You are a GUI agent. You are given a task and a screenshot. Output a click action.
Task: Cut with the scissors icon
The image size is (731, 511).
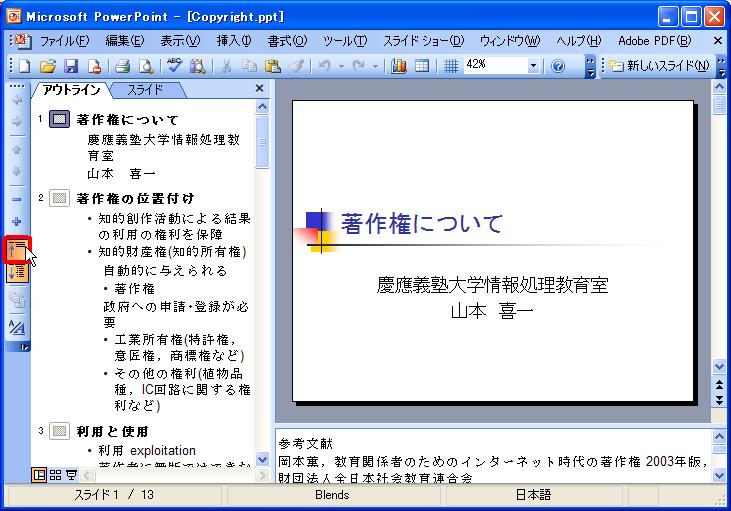pos(226,66)
